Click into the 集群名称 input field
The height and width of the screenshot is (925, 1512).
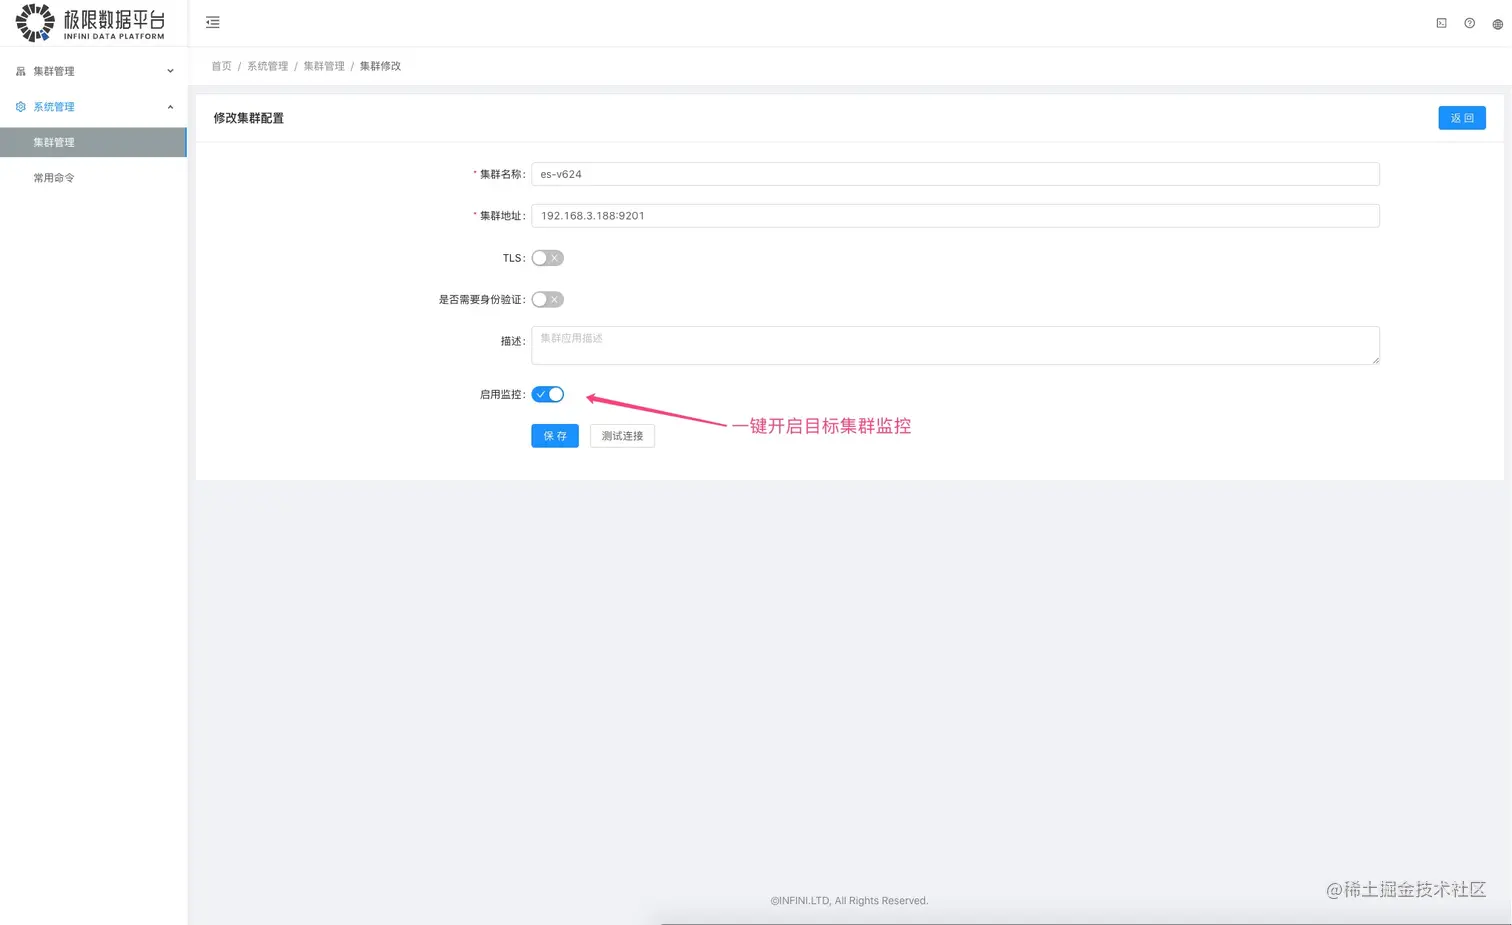coord(954,173)
